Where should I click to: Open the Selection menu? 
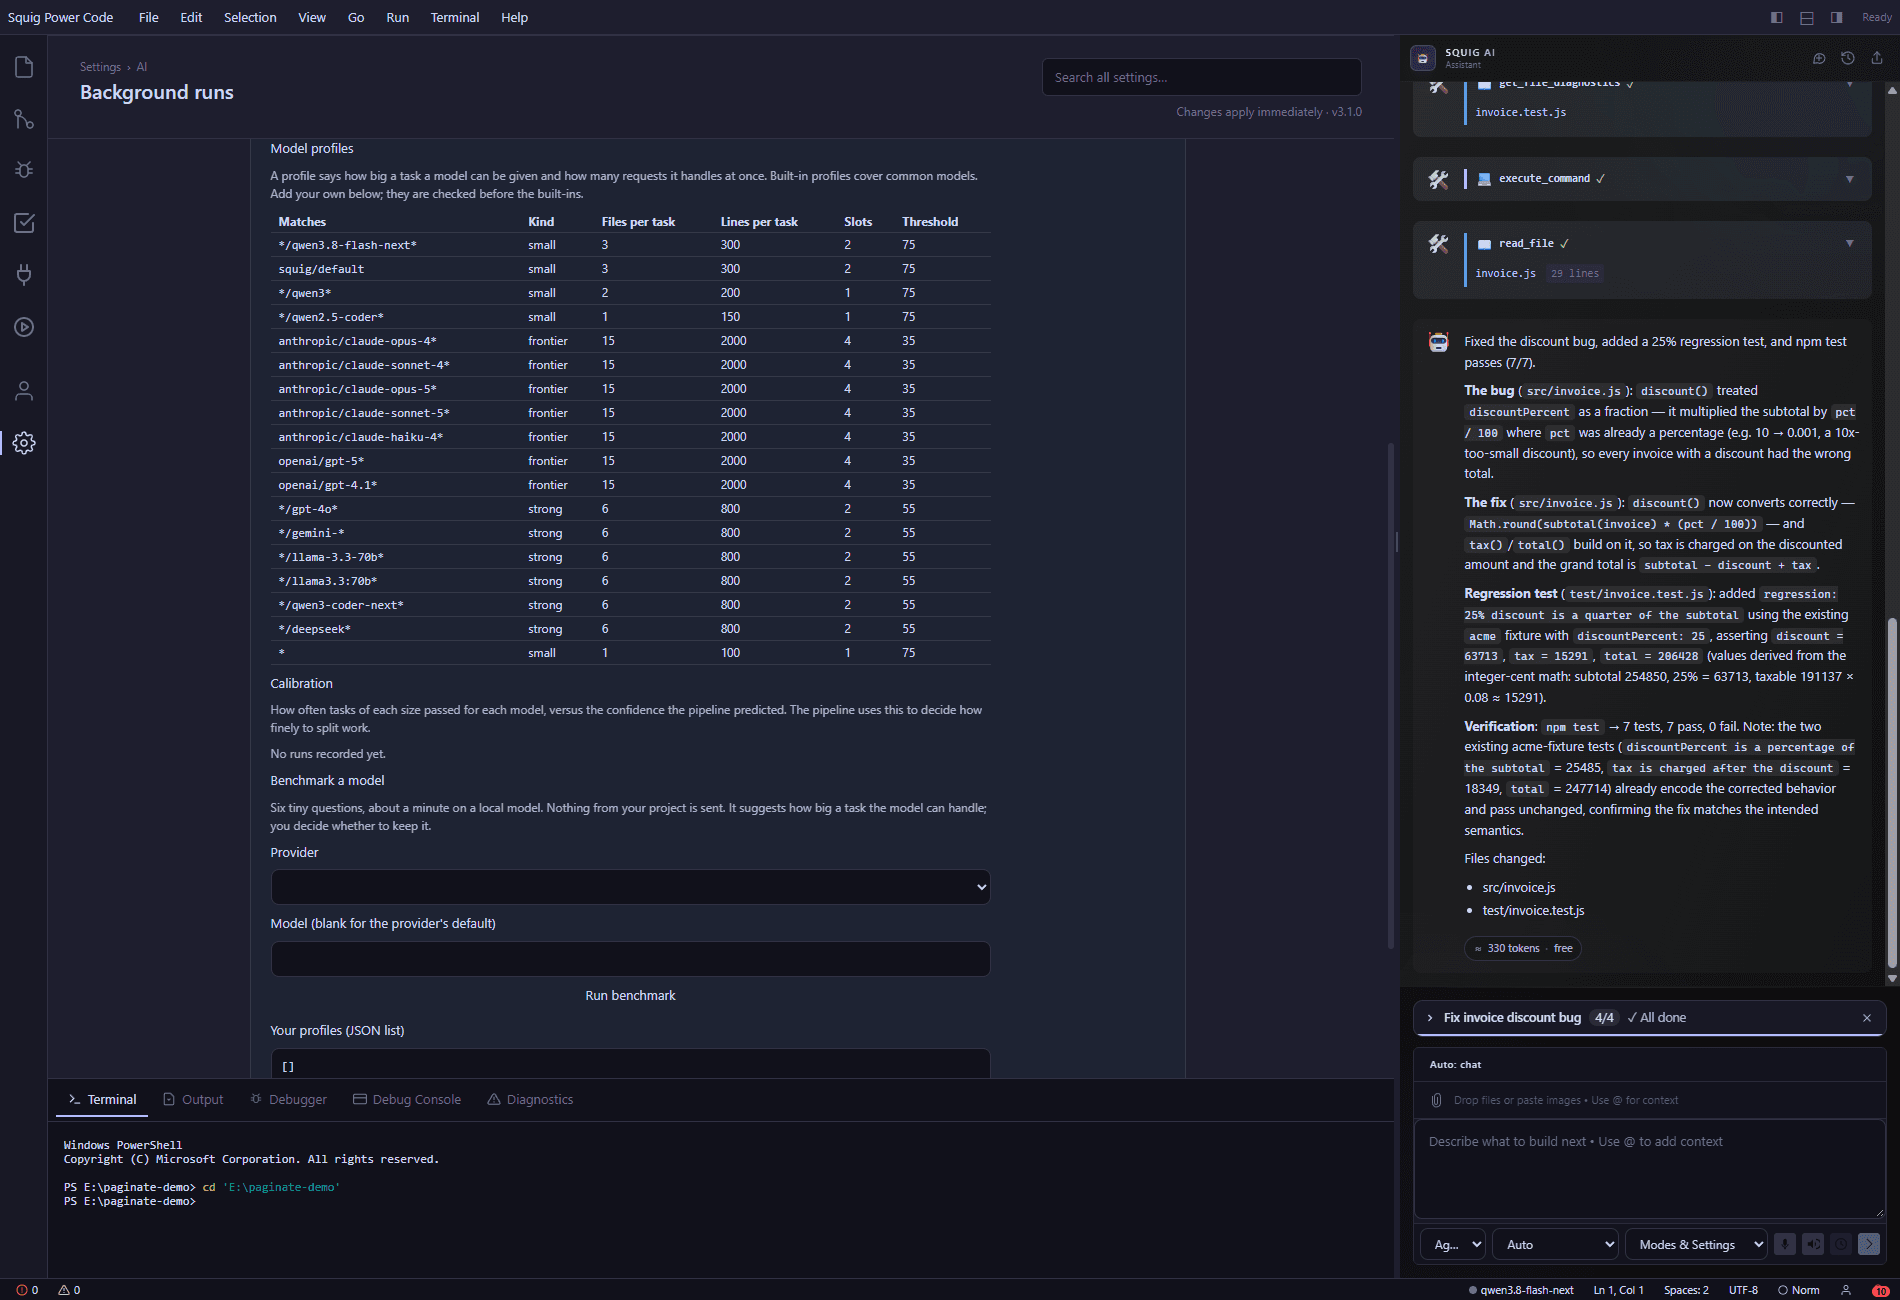(x=250, y=17)
